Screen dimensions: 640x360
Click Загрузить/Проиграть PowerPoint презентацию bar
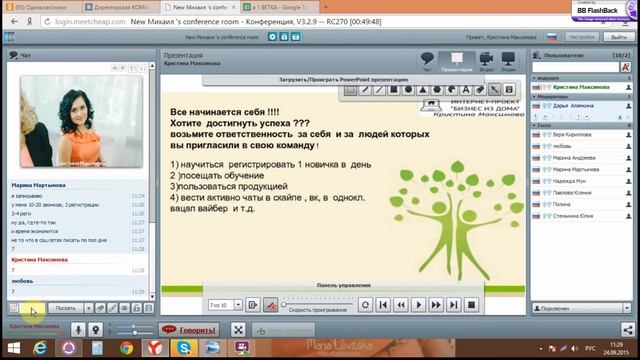coord(343,80)
